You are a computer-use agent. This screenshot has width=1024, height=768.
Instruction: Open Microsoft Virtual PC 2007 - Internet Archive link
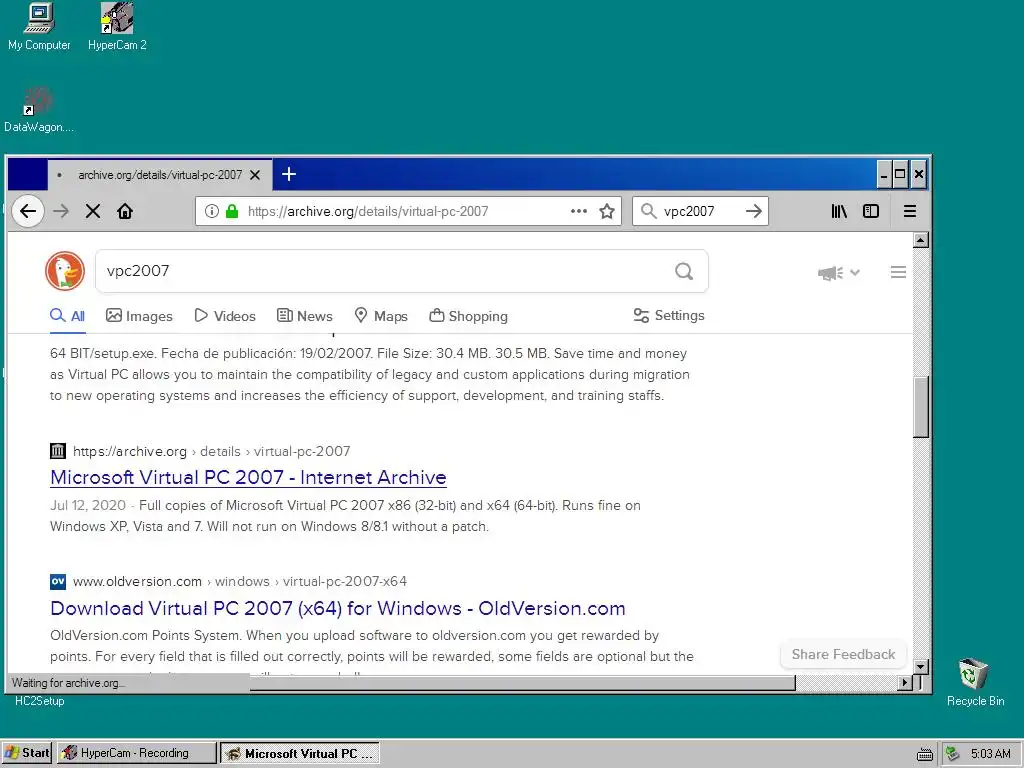248,477
